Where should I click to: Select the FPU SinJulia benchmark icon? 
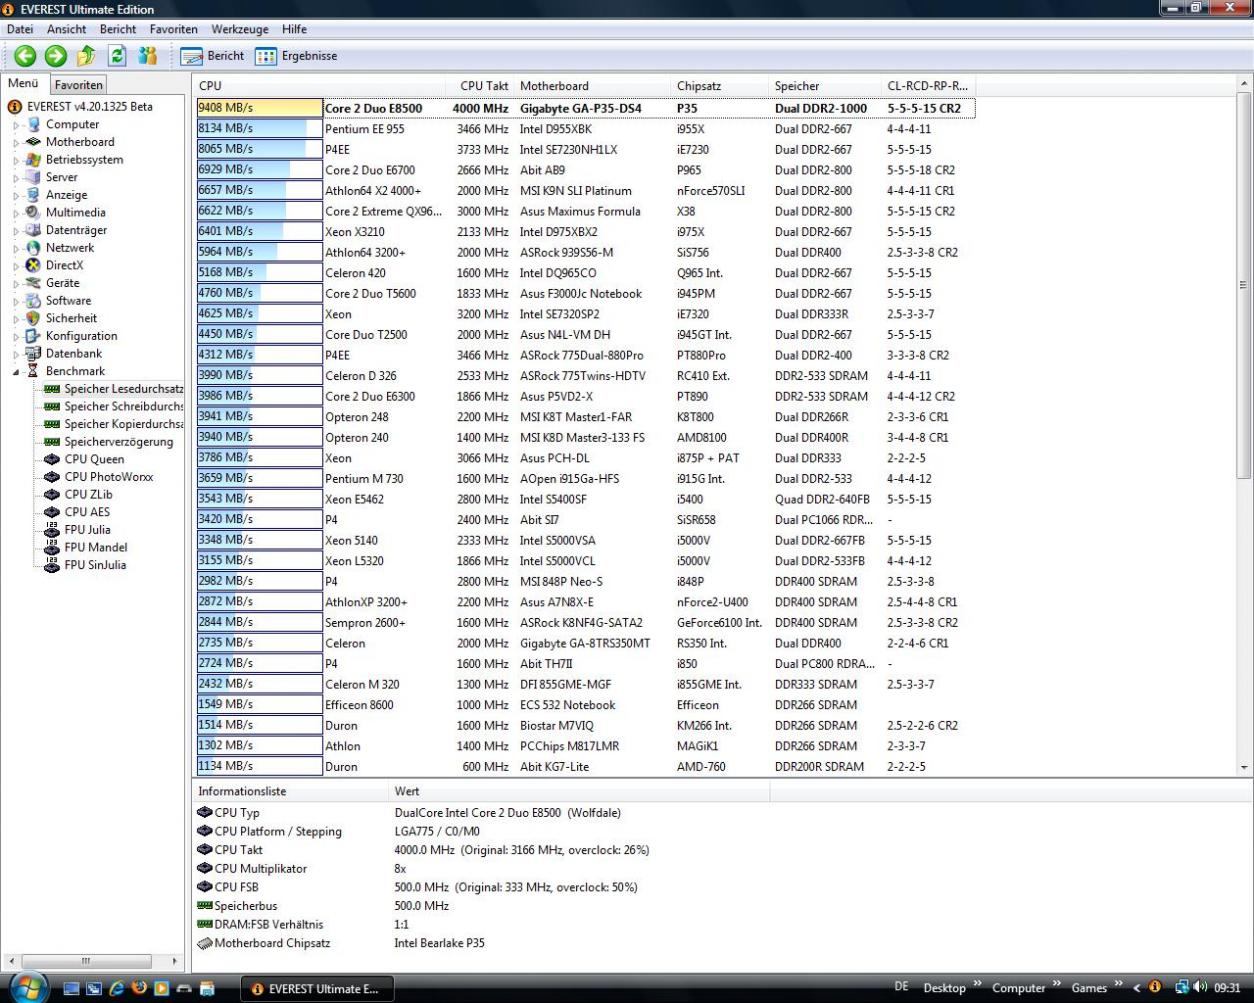click(x=52, y=565)
